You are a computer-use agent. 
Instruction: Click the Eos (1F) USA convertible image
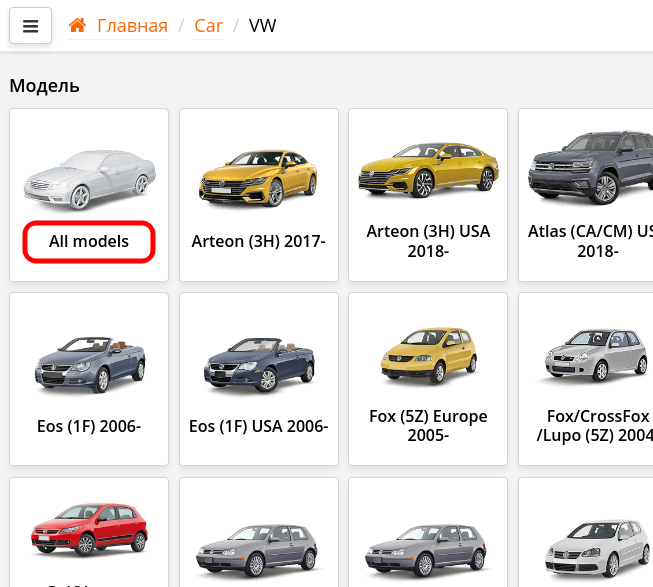point(259,364)
